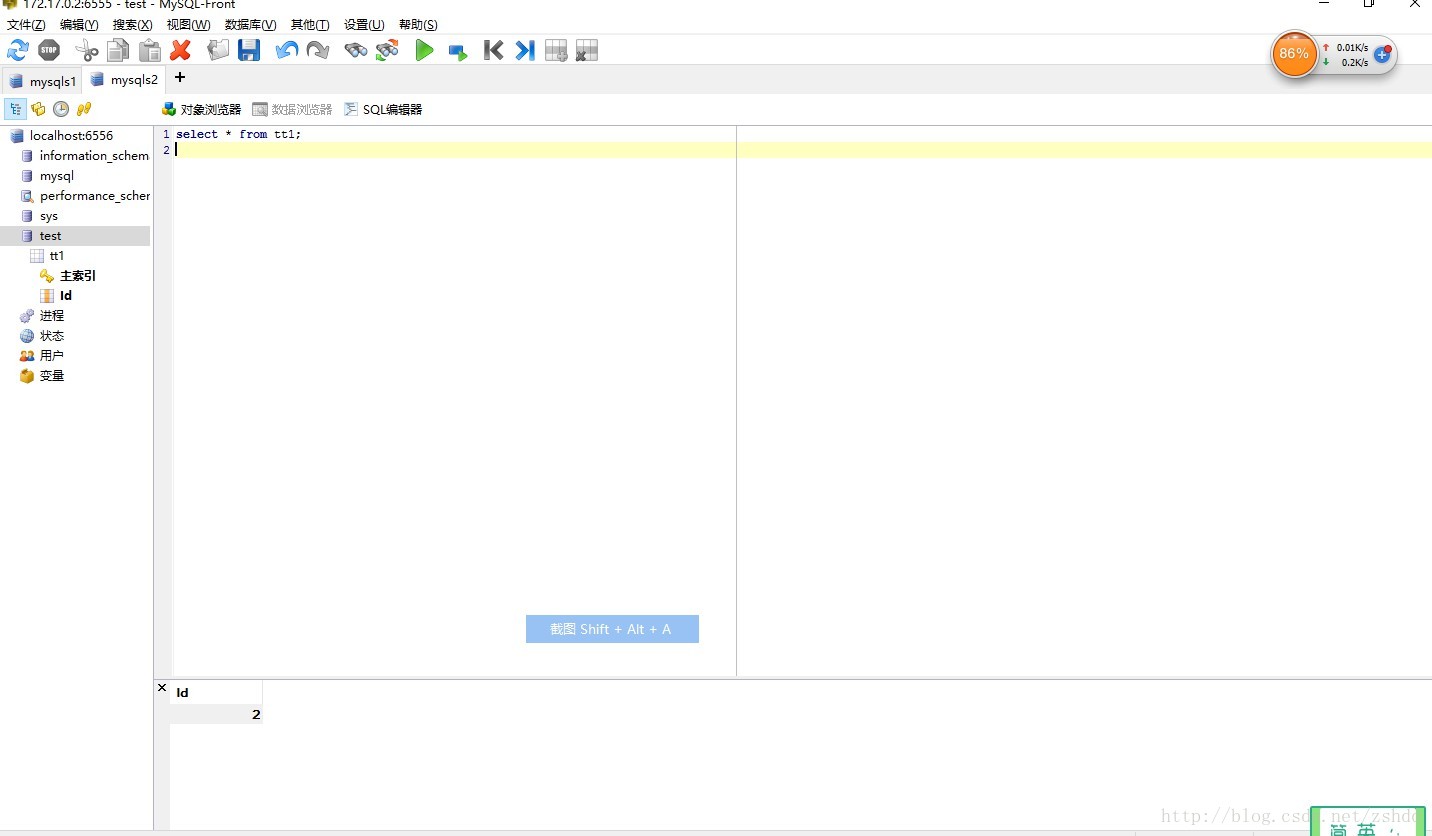Jump to last record icon
This screenshot has height=836, width=1432.
[x=525, y=50]
